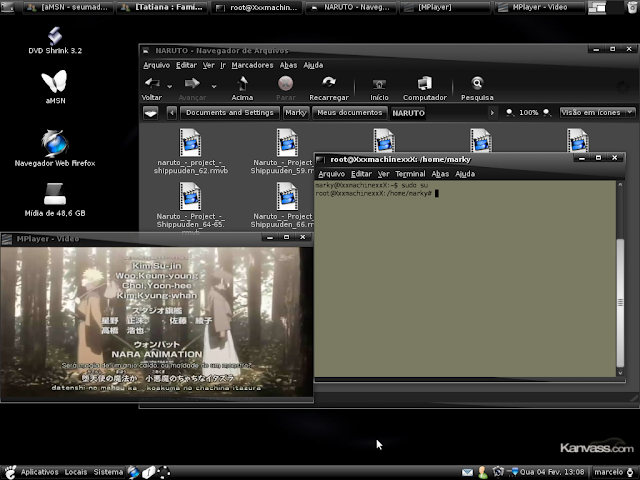The image size is (640, 480).
Task: Click terminal scrollbar down arrow
Action: click(x=620, y=373)
